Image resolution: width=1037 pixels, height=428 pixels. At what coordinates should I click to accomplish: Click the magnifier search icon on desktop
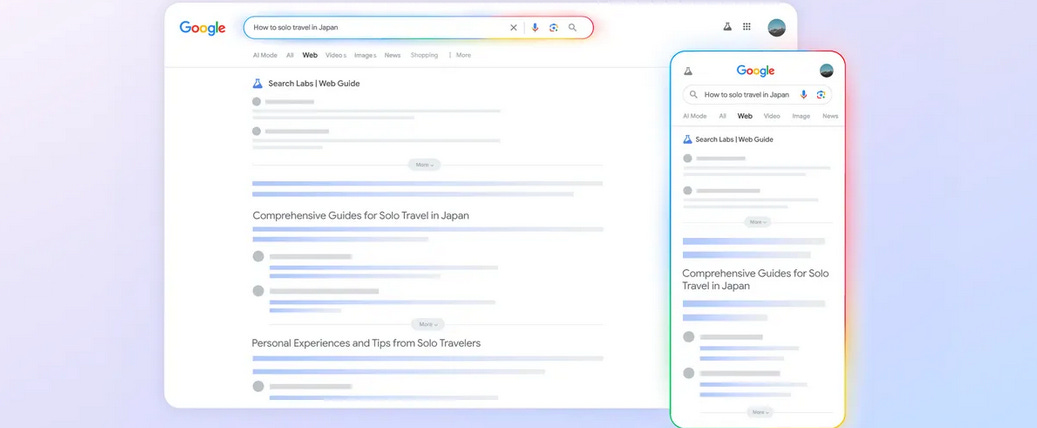click(x=573, y=28)
